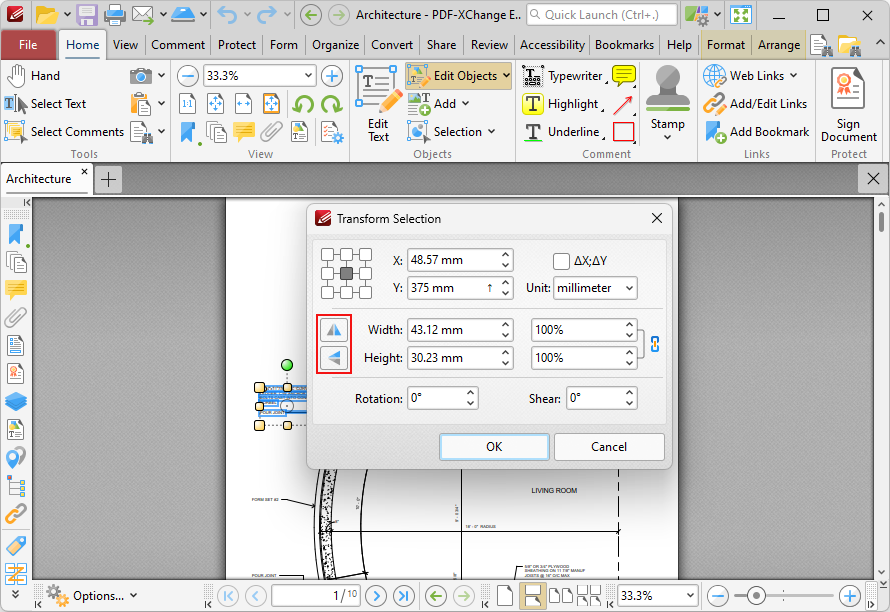The width and height of the screenshot is (890, 612).
Task: Click the Snapshot camera icon
Action: tap(140, 76)
